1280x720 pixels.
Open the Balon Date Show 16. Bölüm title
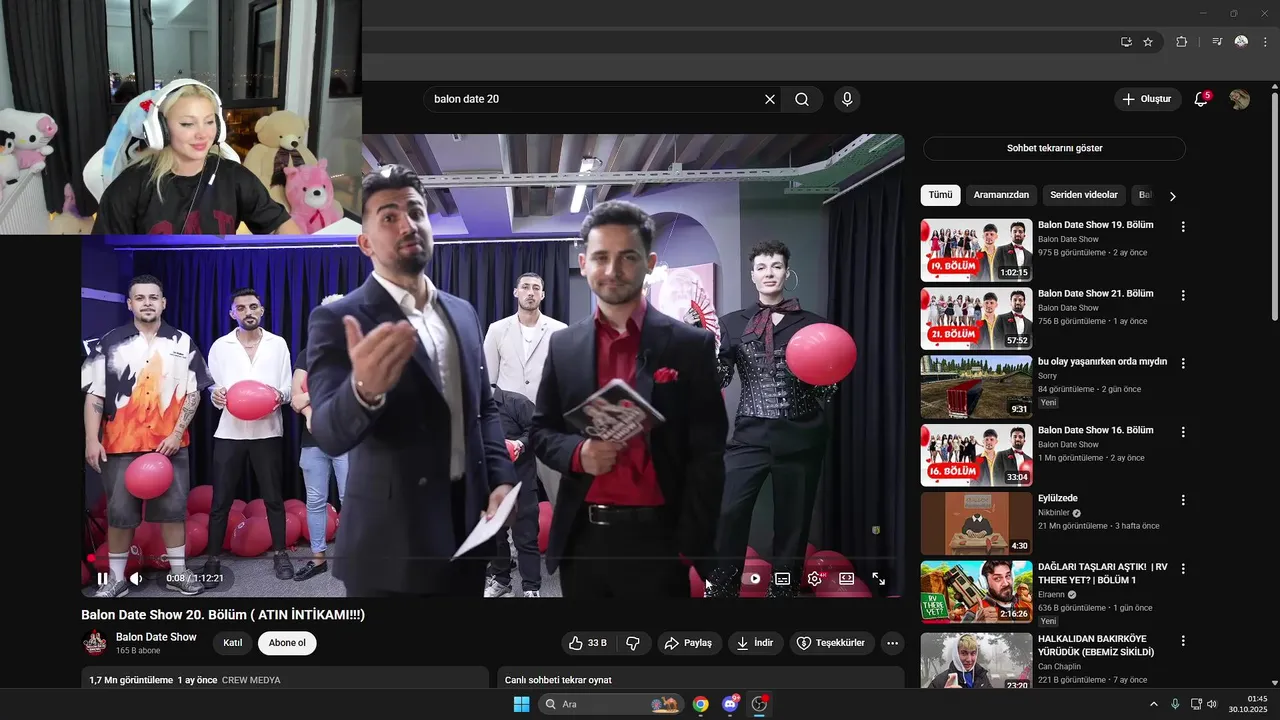tap(1095, 430)
